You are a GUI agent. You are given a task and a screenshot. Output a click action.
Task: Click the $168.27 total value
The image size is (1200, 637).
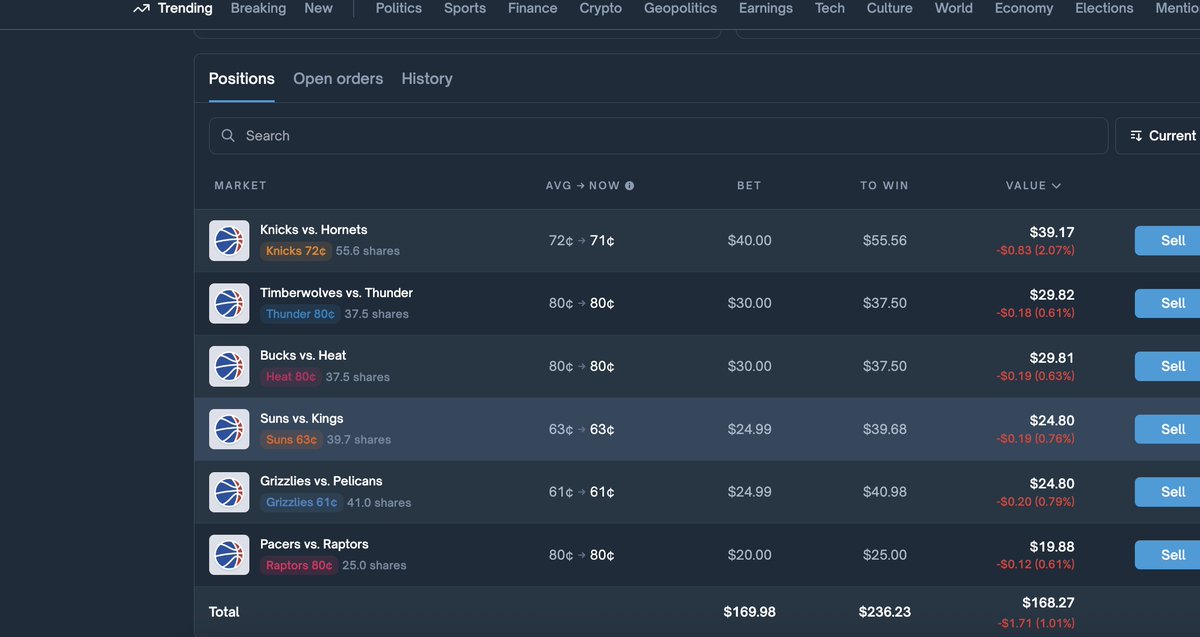pos(1048,603)
